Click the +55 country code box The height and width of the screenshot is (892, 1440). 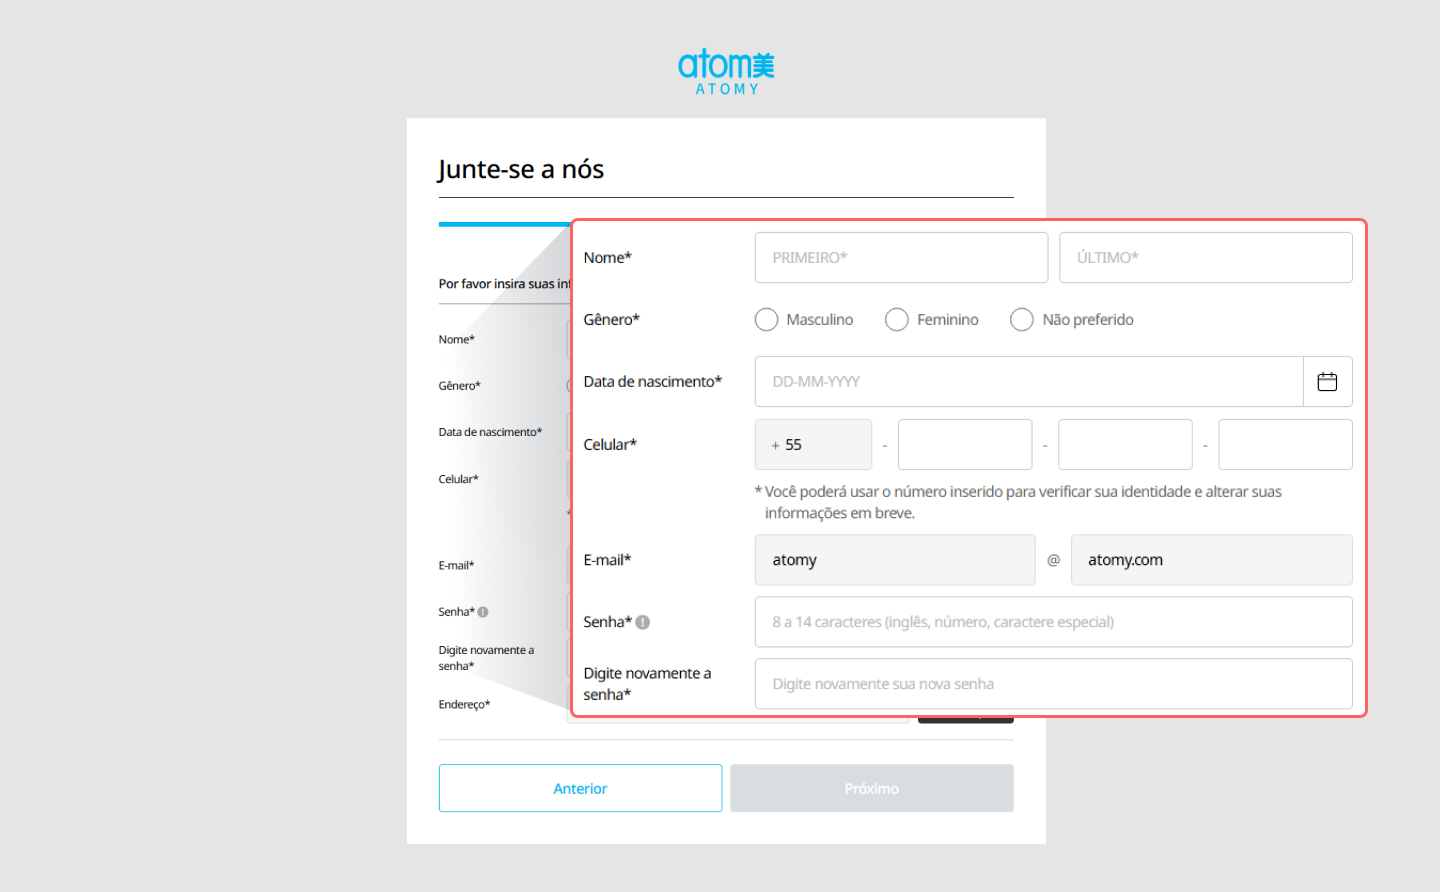813,445
